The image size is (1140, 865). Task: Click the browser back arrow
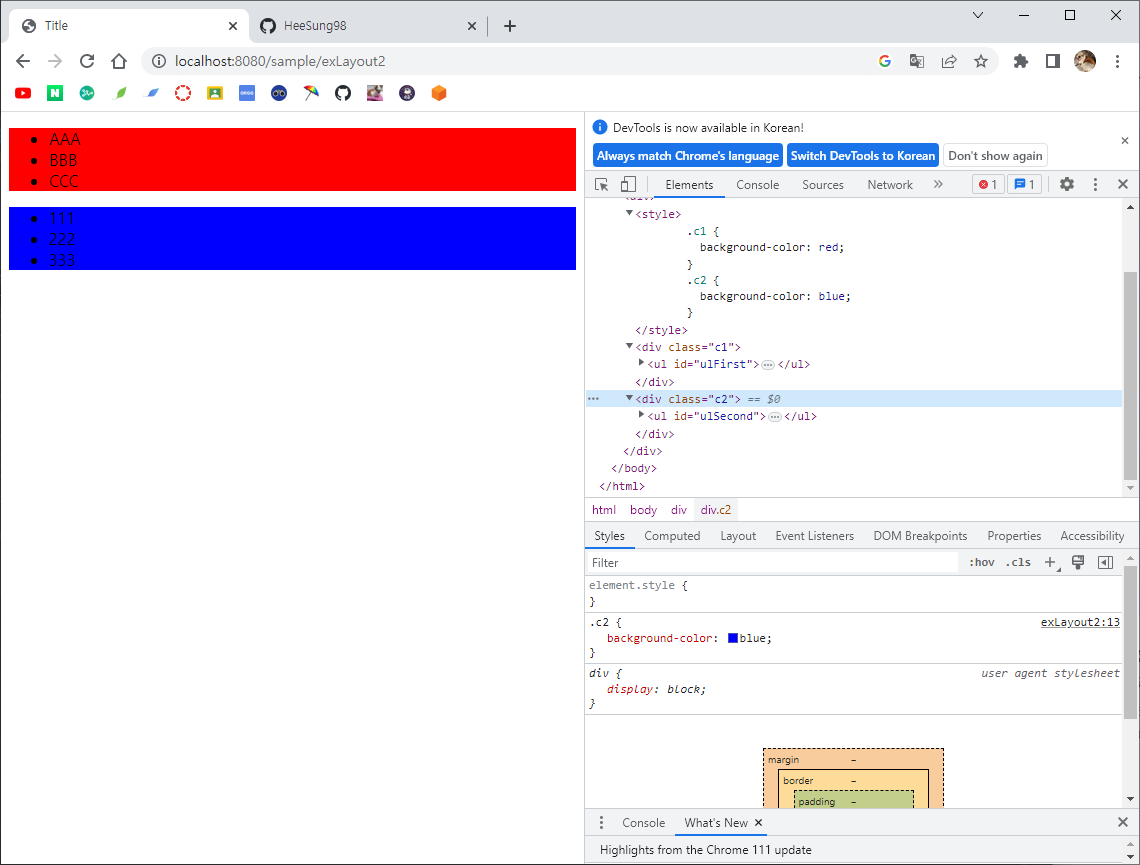click(23, 61)
